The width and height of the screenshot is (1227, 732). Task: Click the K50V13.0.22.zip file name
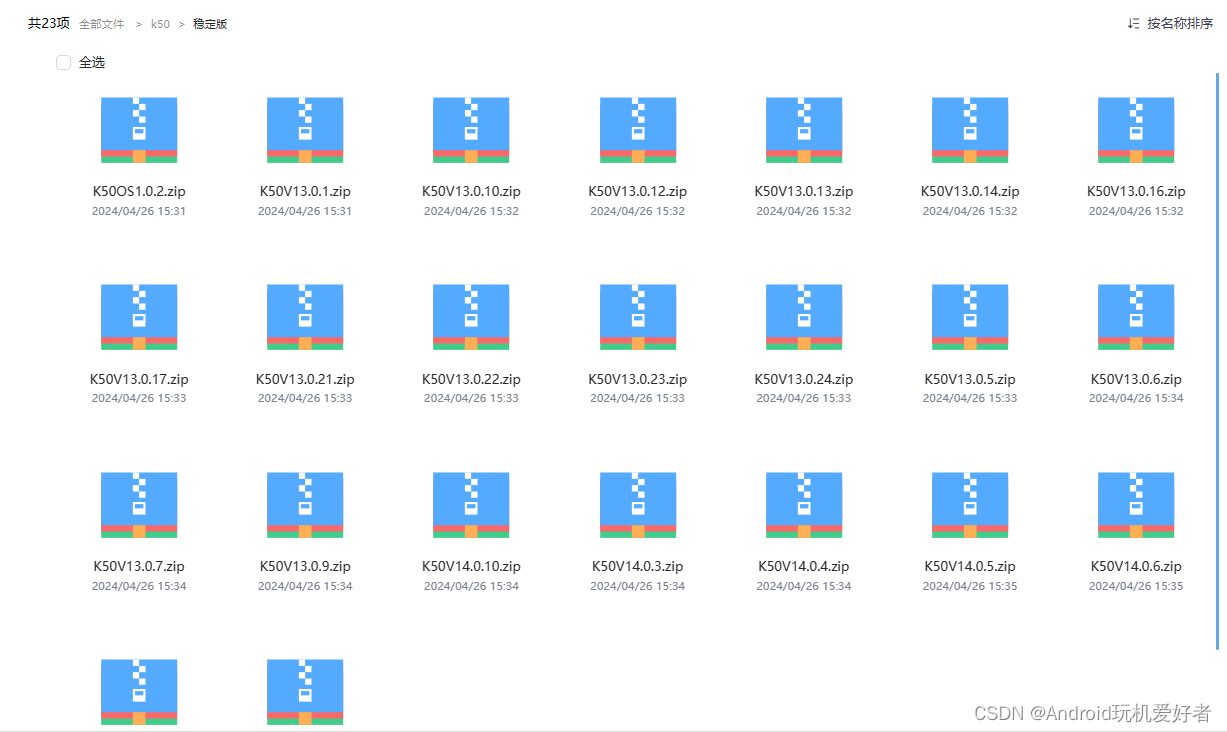pyautogui.click(x=471, y=379)
